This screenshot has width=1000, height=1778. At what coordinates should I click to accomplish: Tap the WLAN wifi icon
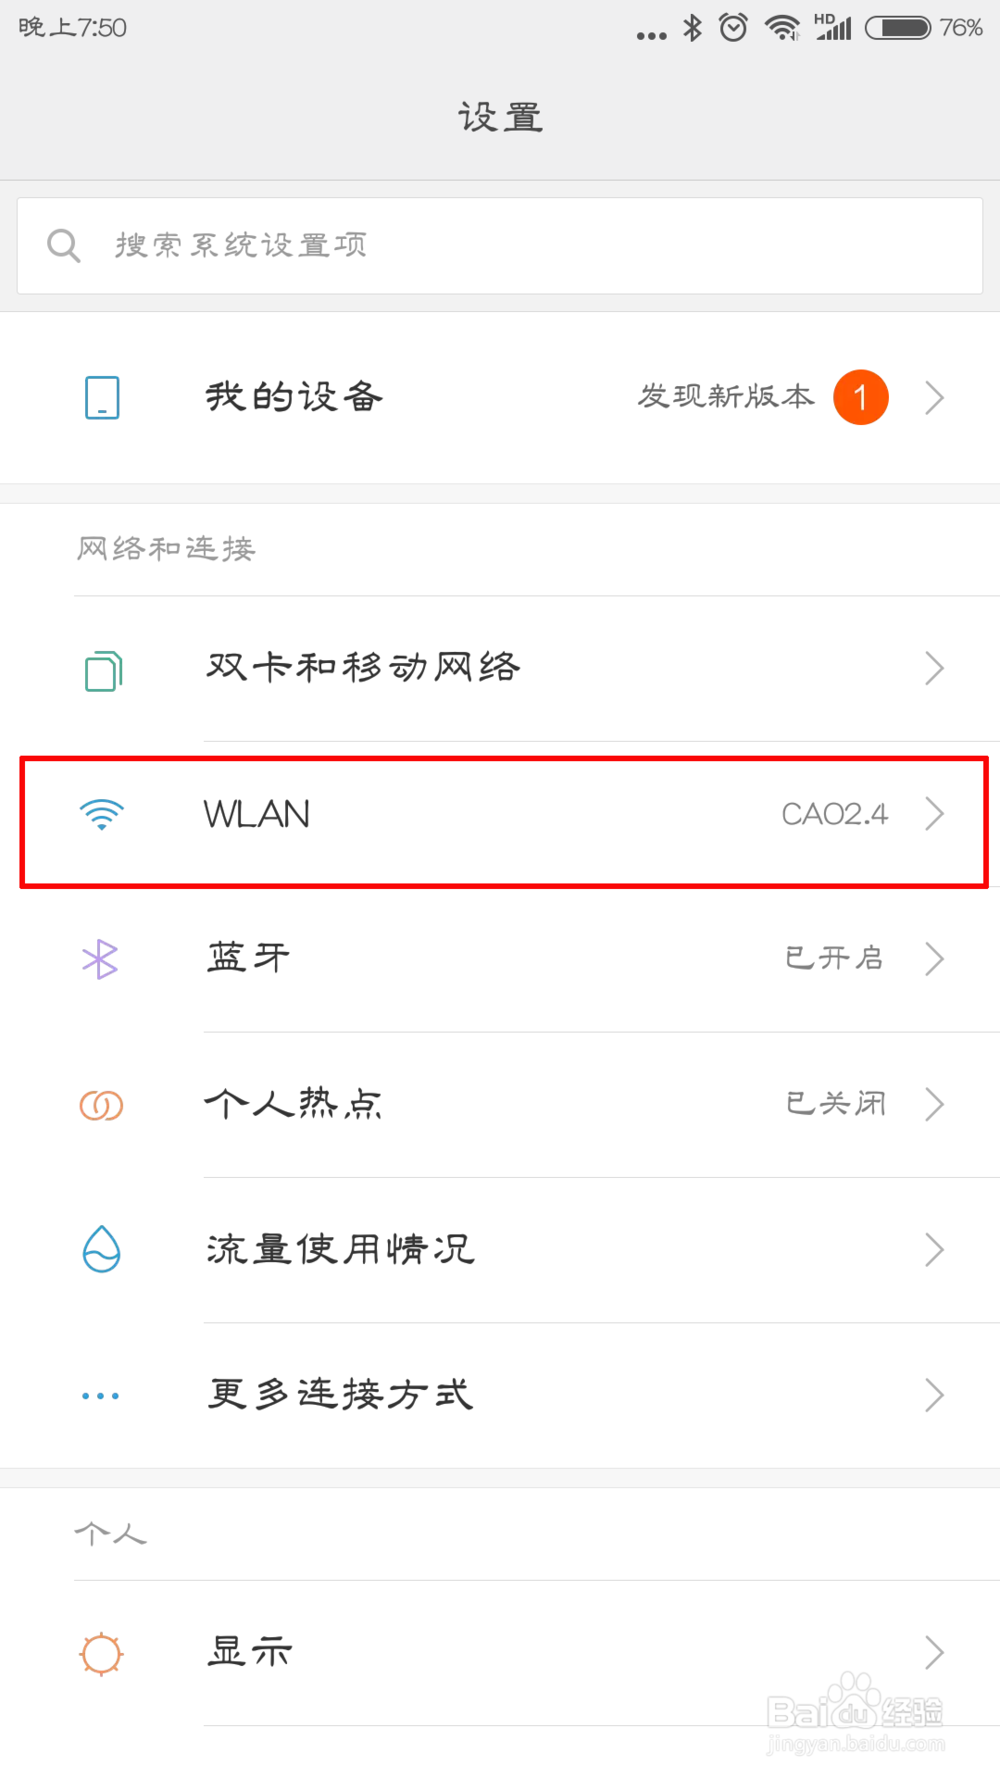tap(102, 815)
